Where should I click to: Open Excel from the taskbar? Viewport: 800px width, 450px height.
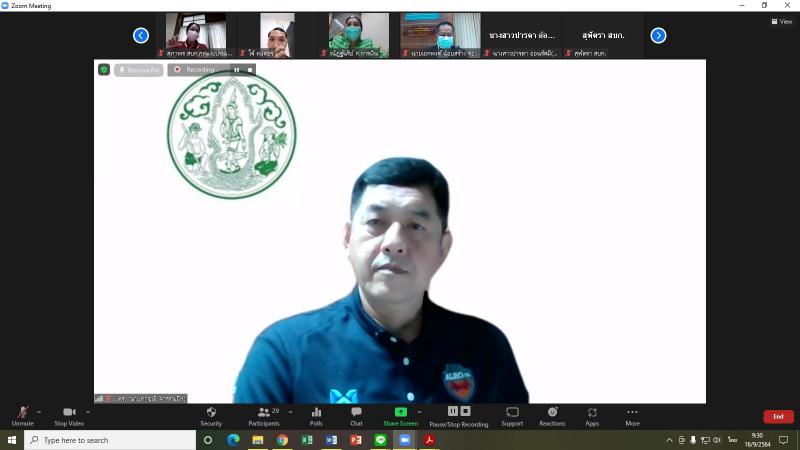(x=307, y=440)
